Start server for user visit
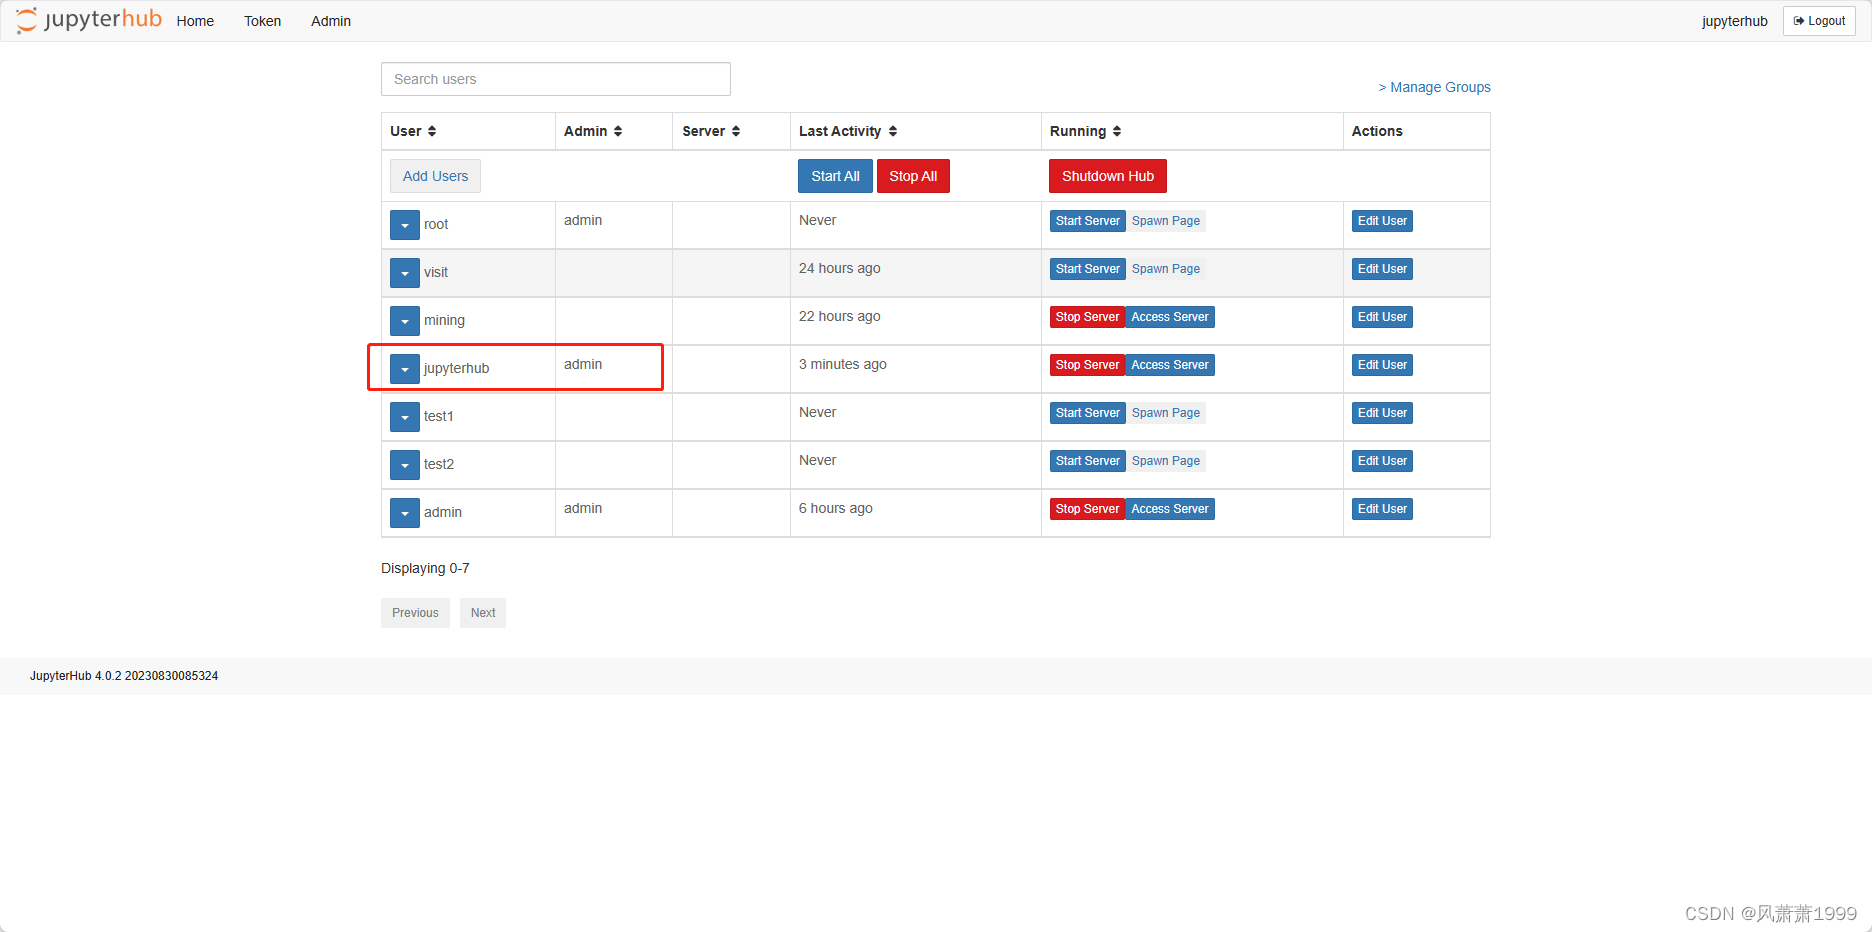 [x=1087, y=269]
